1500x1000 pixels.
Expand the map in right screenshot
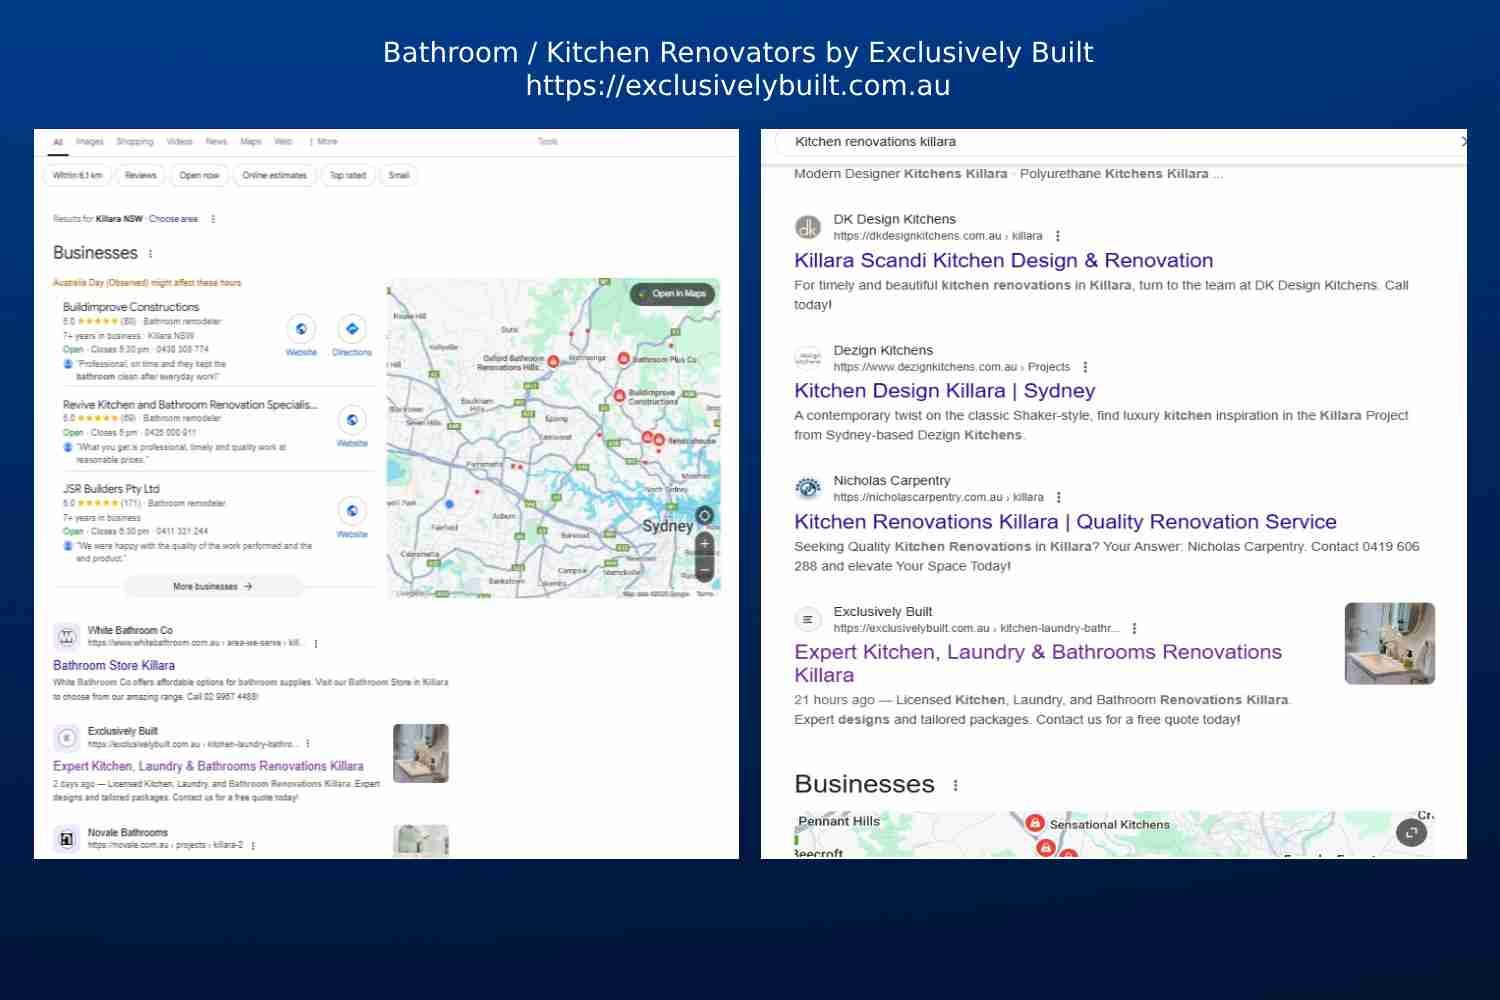(x=1411, y=832)
